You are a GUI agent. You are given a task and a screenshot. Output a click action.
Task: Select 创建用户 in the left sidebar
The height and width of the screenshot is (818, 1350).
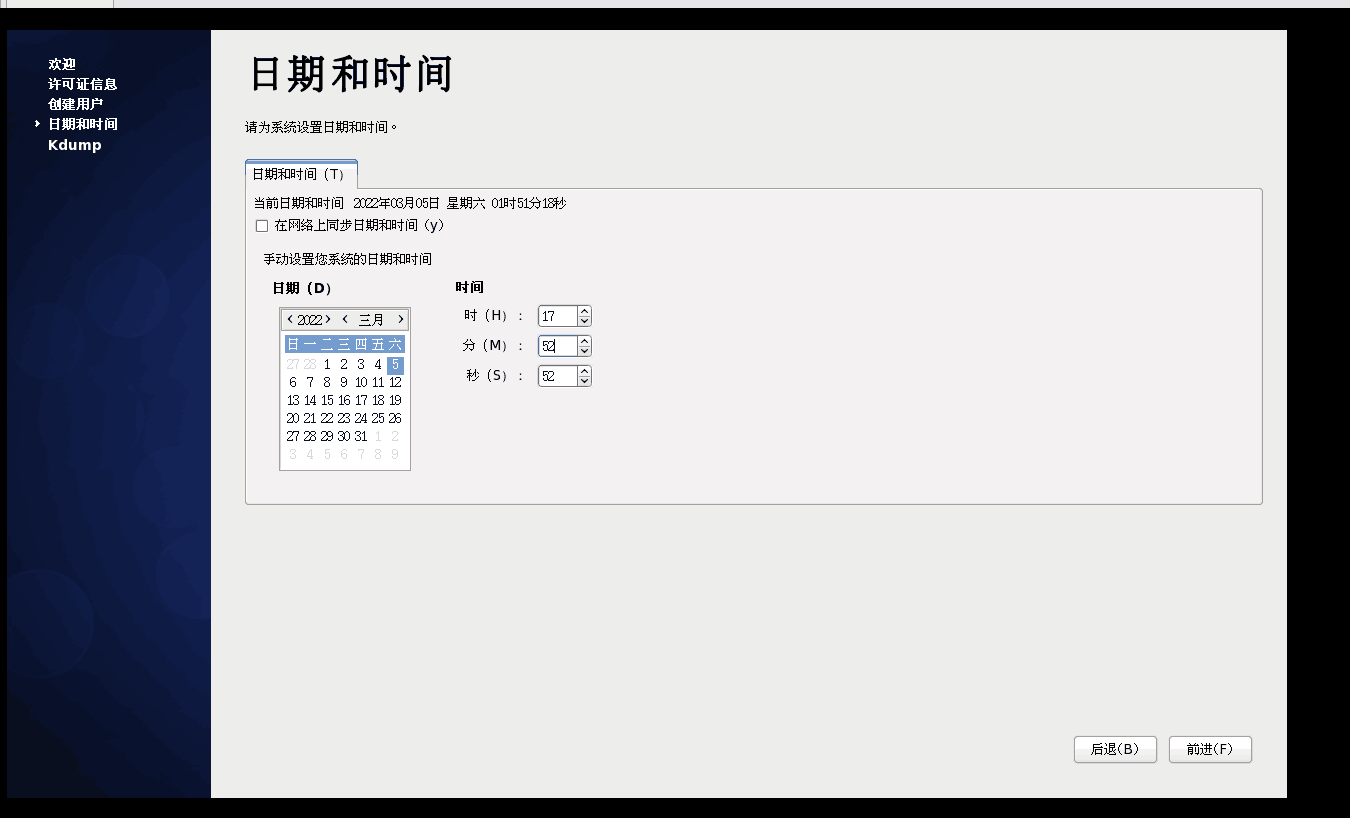(x=74, y=103)
